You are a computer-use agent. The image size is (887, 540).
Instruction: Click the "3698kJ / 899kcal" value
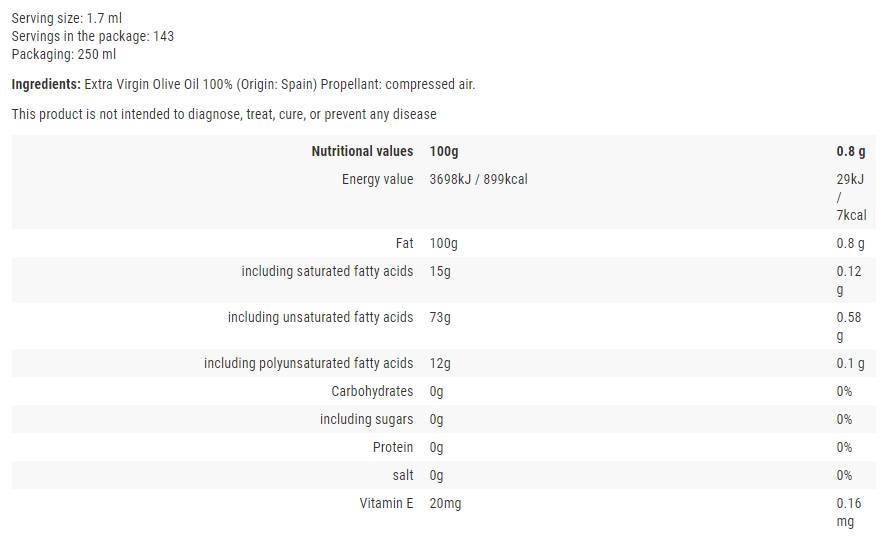[477, 179]
